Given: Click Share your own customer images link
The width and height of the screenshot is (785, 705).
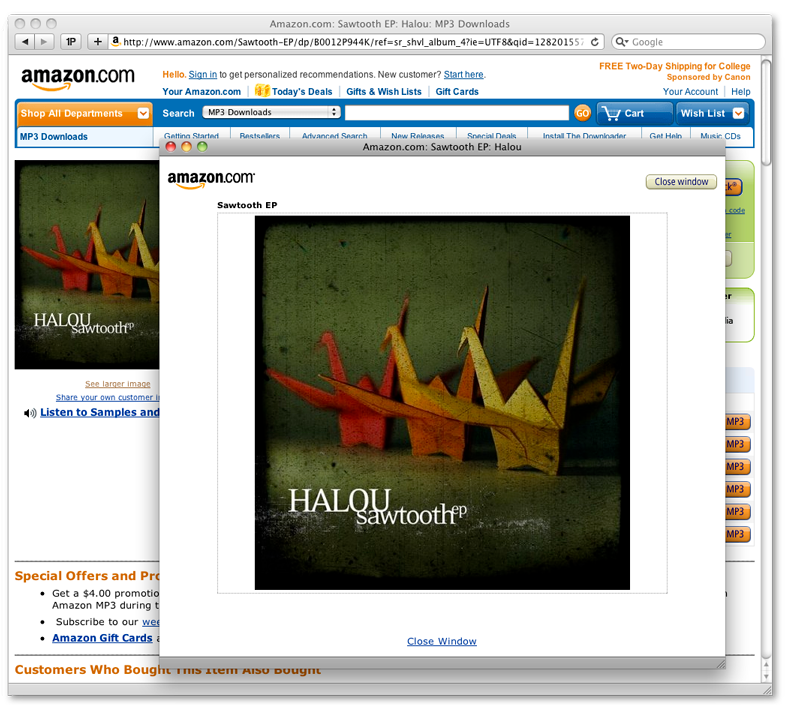Looking at the screenshot, I should tap(108, 397).
